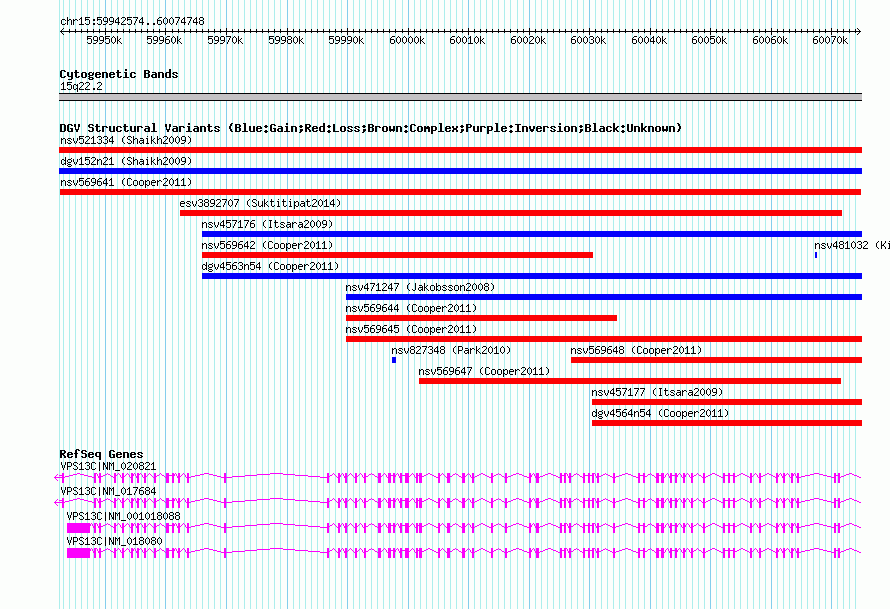This screenshot has height=609, width=890.
Task: Select the dgv4564n54 (Cooper2011) red bar
Action: [x=727, y=423]
